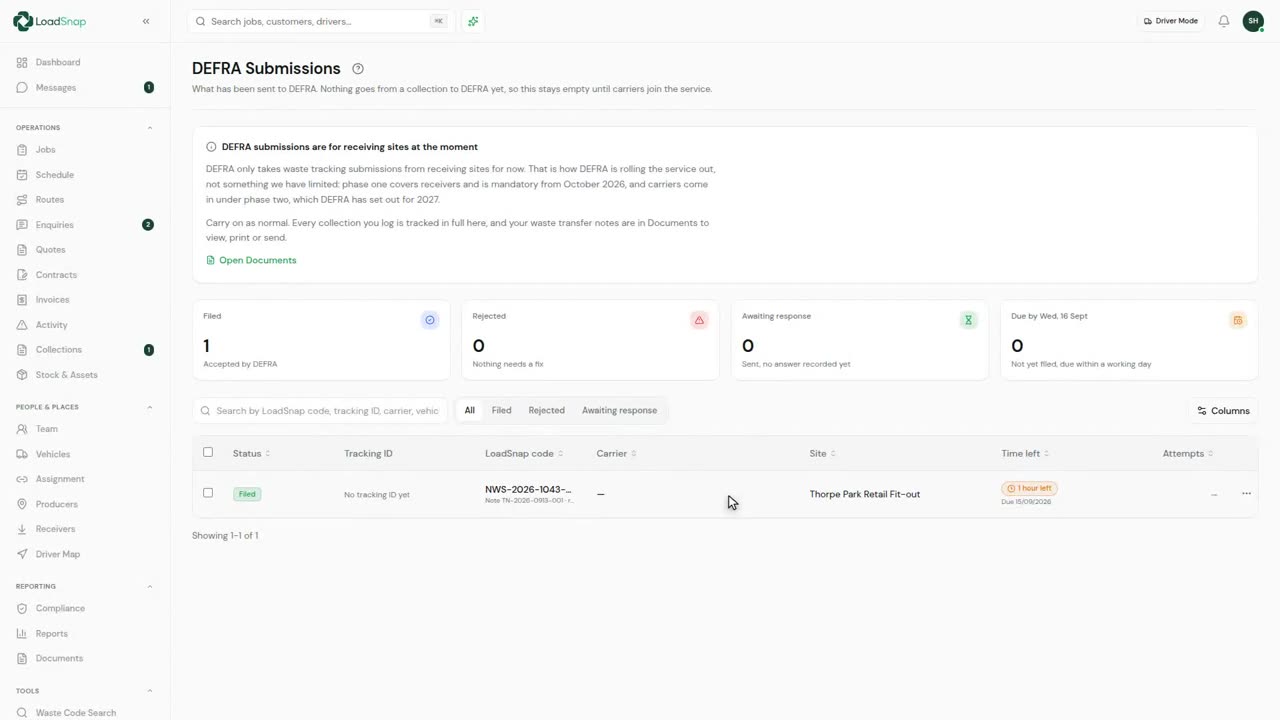Collapse the Reporting section
Image resolution: width=1280 pixels, height=720 pixels.
150,586
